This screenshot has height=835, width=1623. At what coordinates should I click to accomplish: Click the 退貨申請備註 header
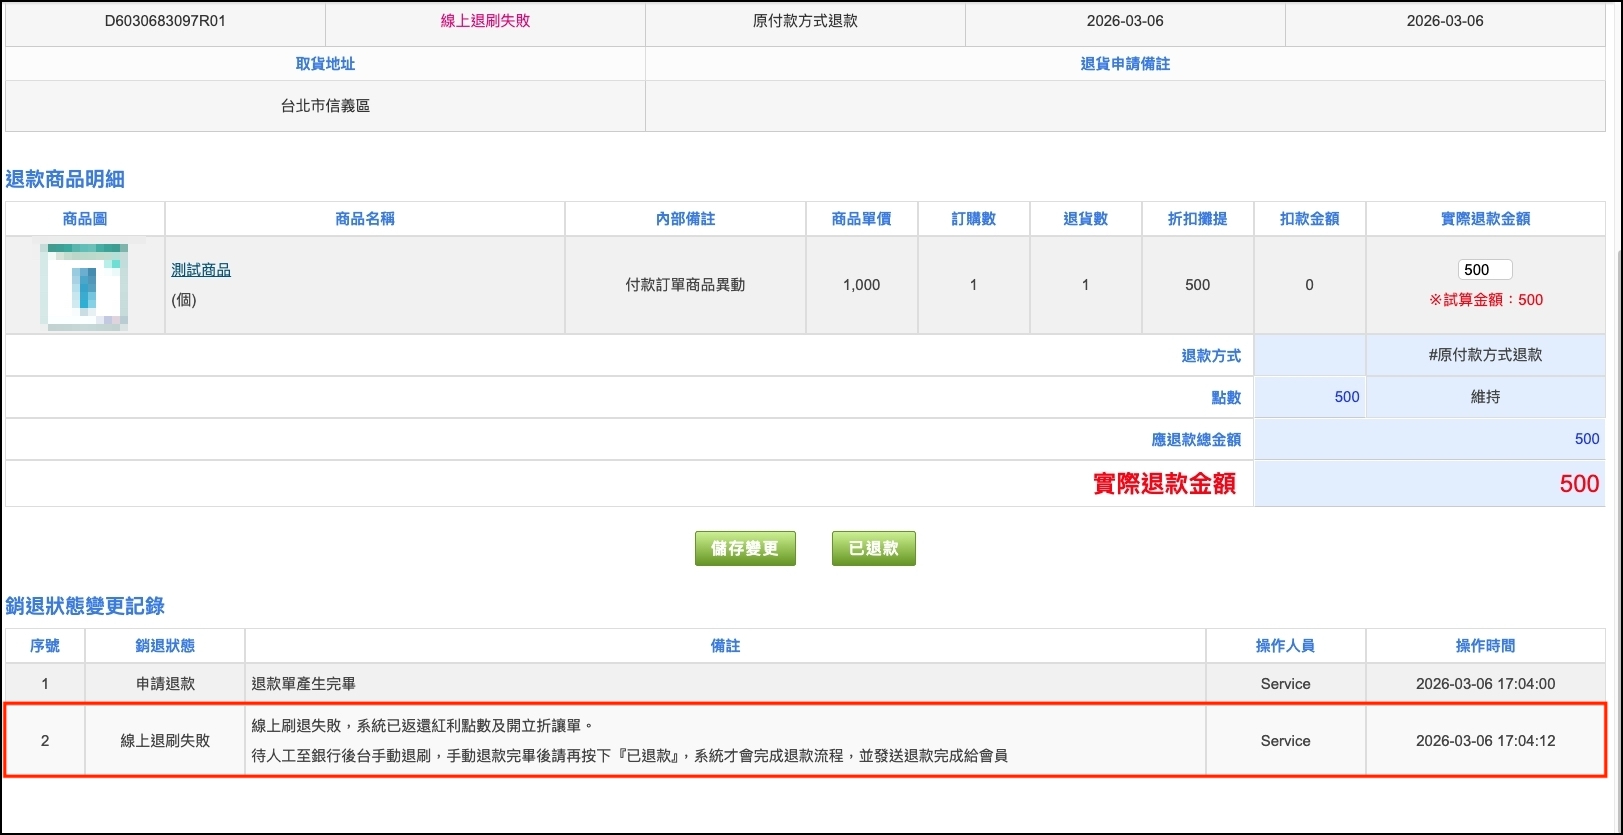(x=1125, y=64)
